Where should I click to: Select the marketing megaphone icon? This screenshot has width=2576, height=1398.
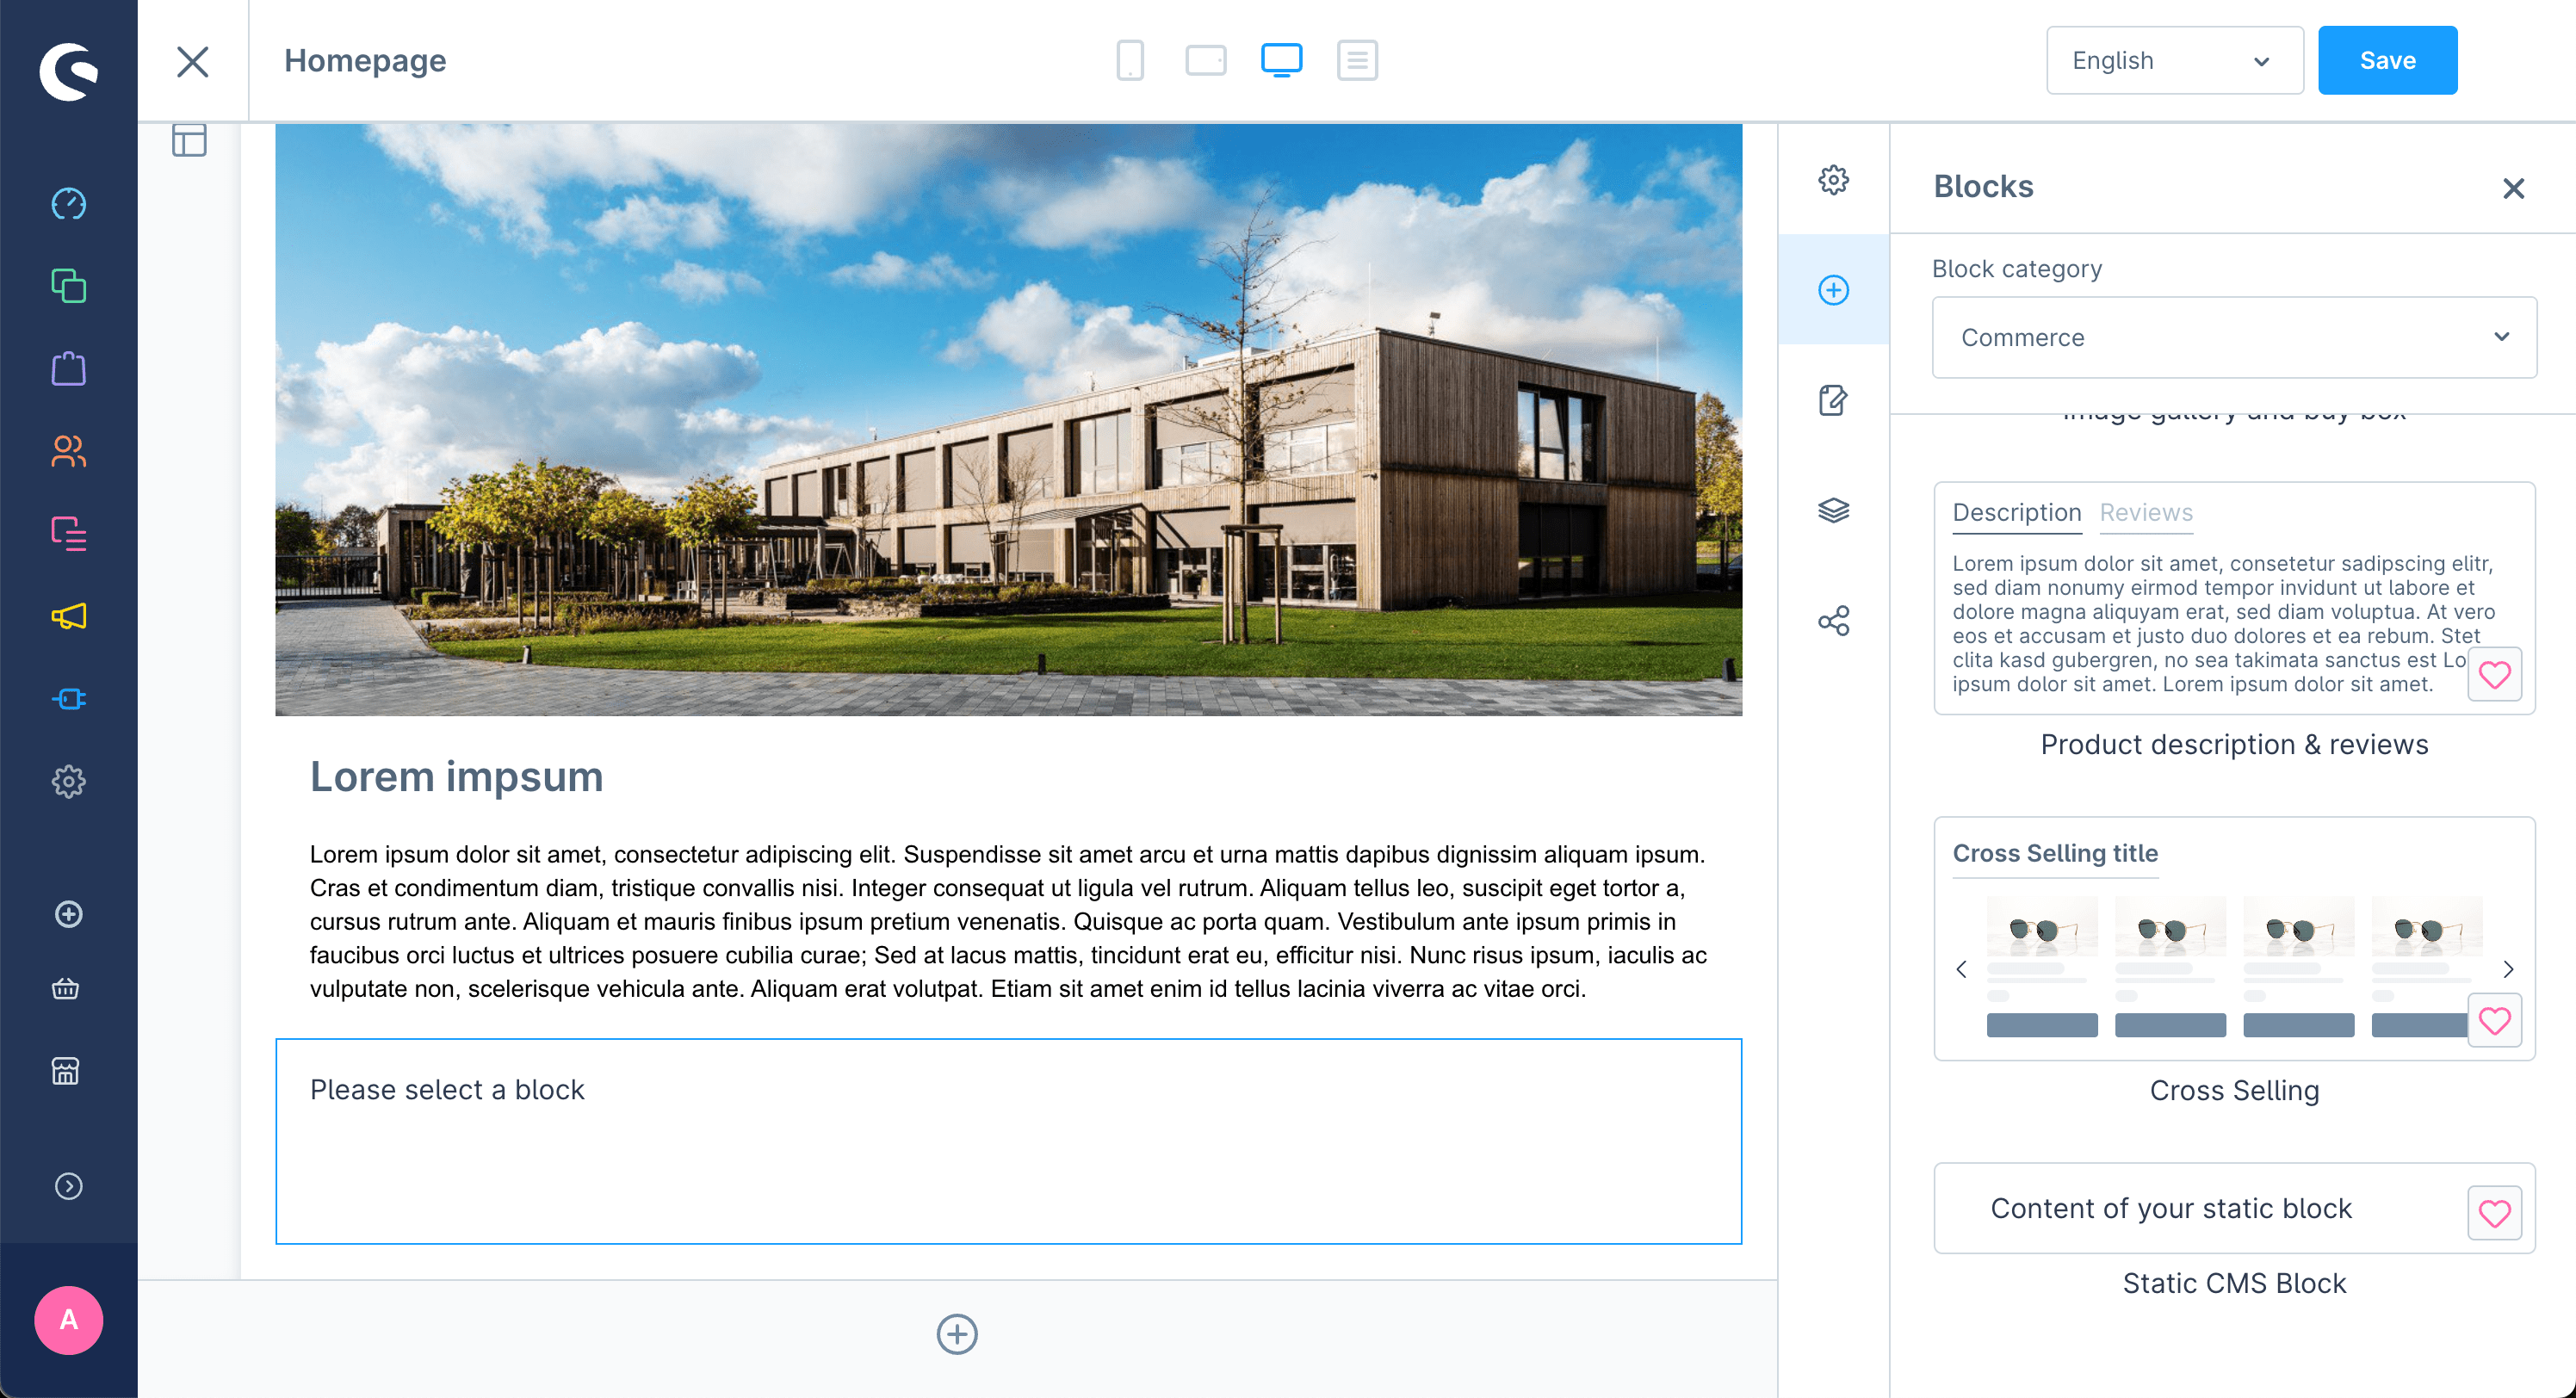(x=69, y=616)
